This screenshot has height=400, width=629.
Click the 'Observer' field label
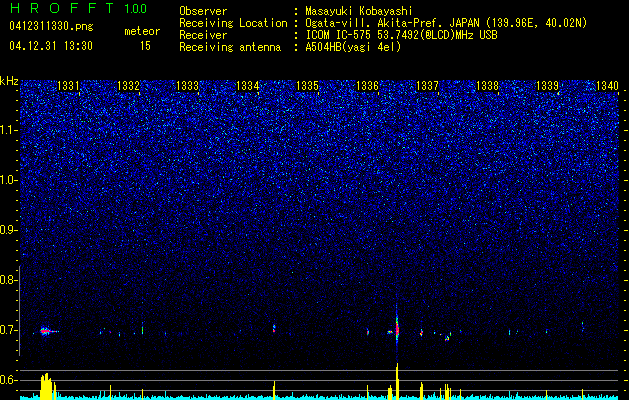tap(203, 11)
